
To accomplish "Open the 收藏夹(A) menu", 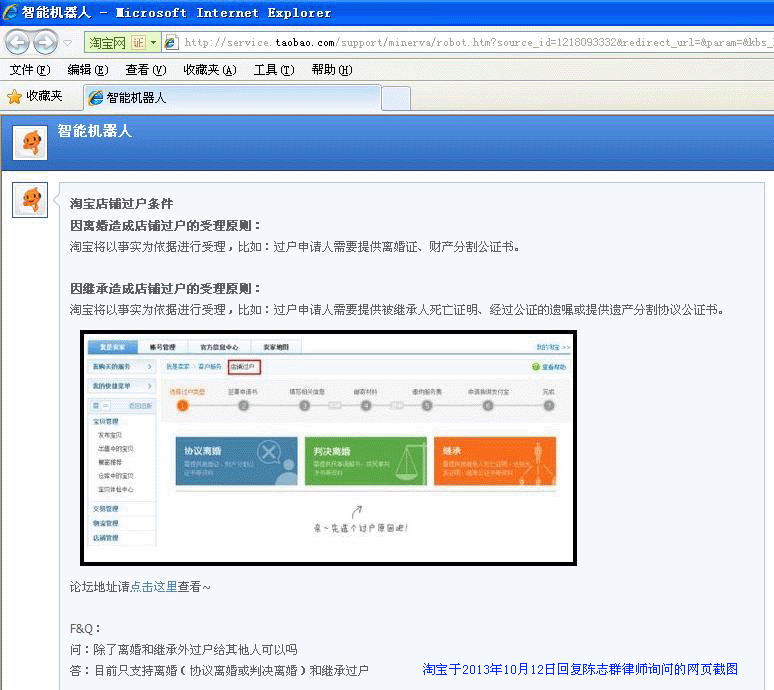I will pos(210,70).
